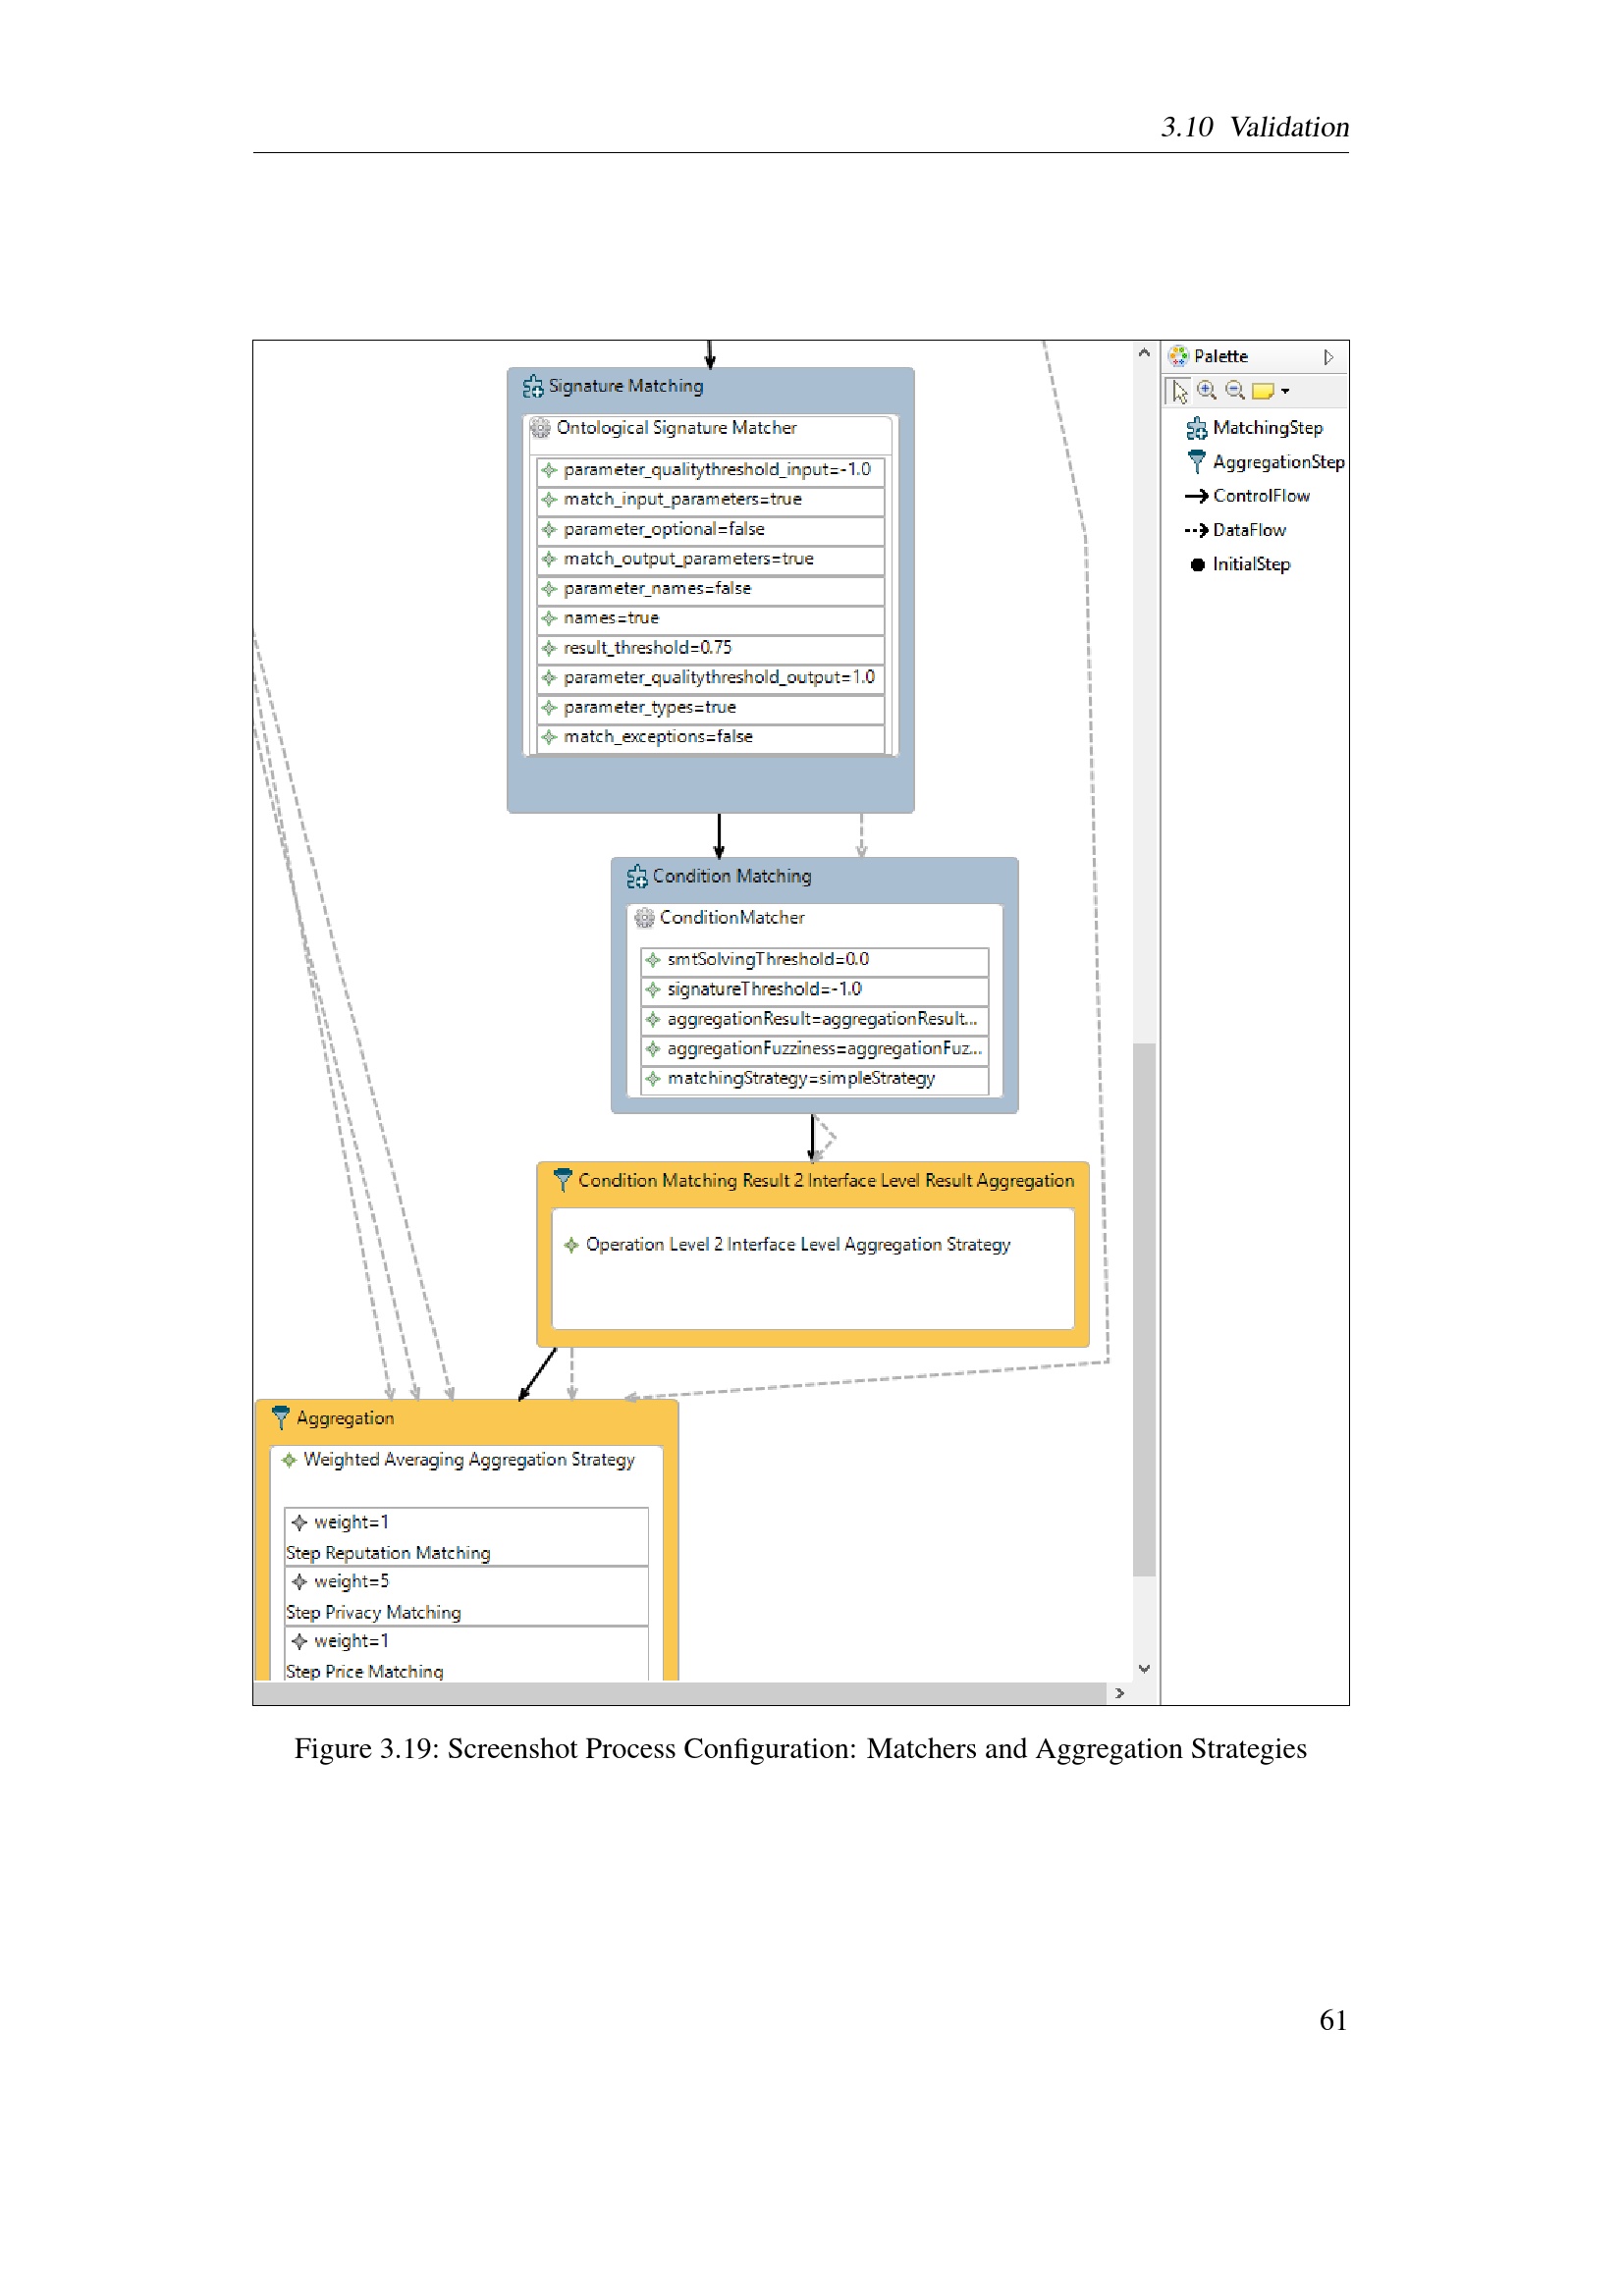
Task: Pick the ControlFlow connection tool
Action: 1247,496
